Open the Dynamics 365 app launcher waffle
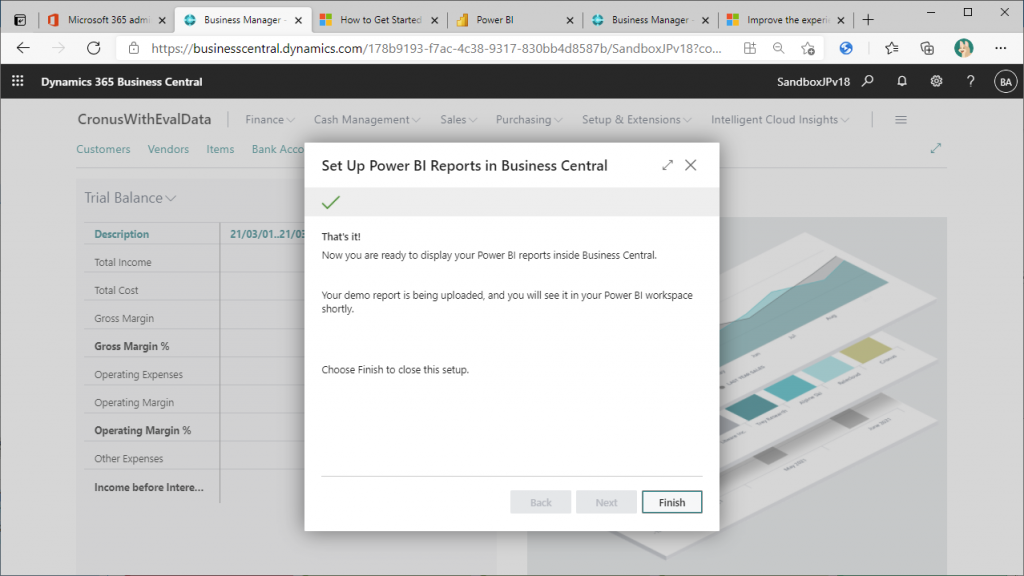The width and height of the screenshot is (1024, 576). point(18,81)
